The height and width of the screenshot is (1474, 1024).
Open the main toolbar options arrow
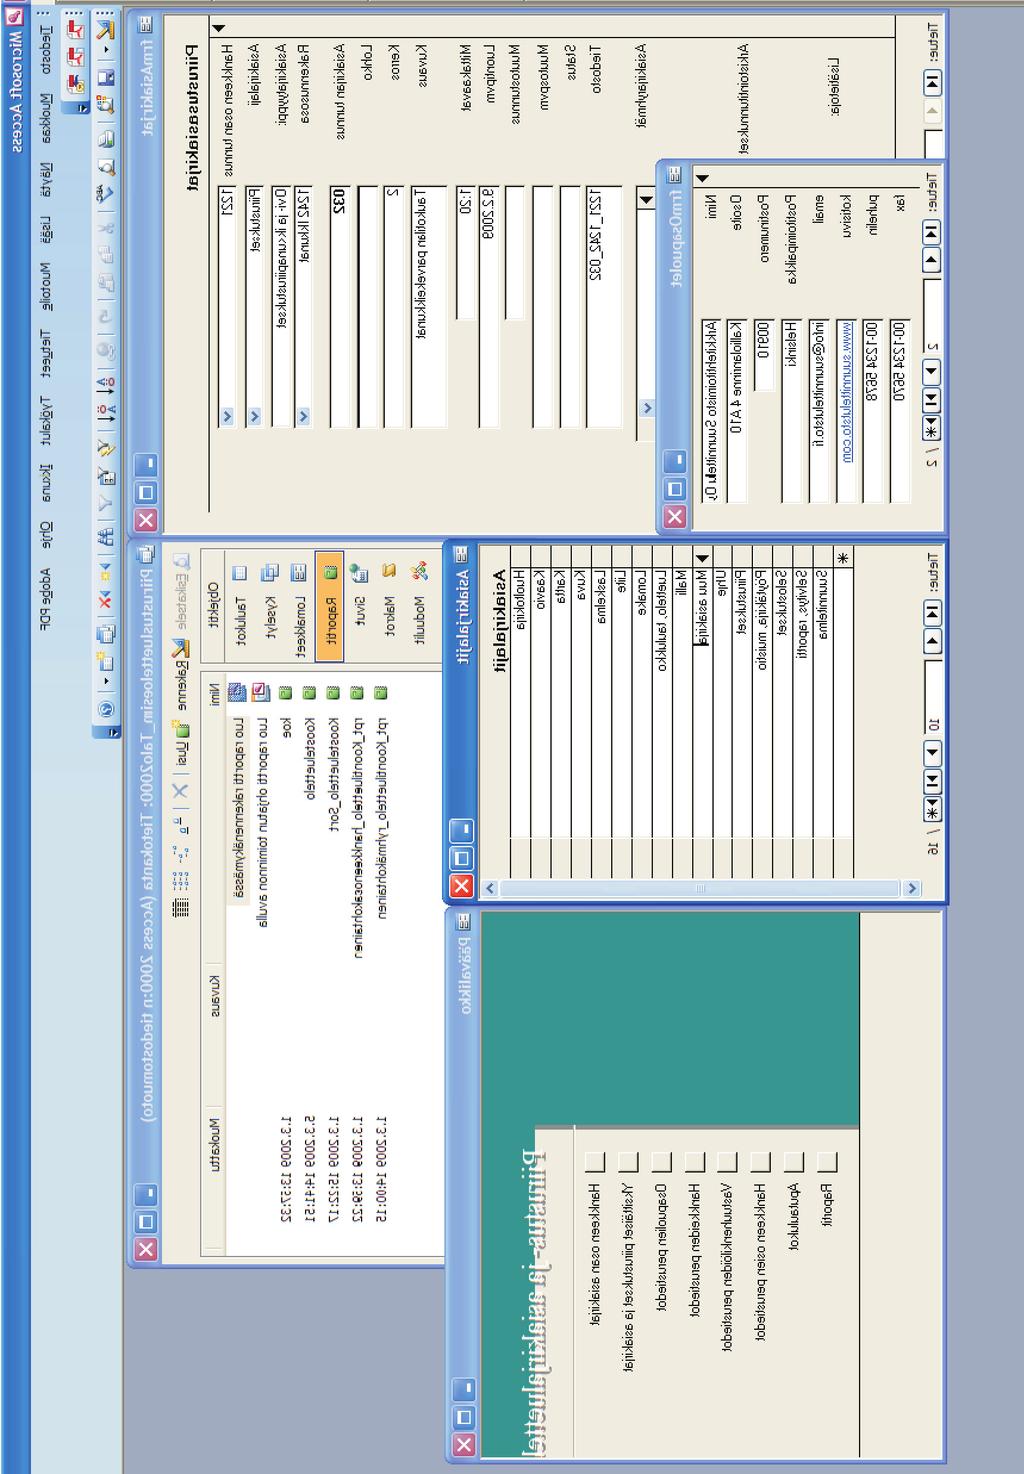tap(106, 732)
